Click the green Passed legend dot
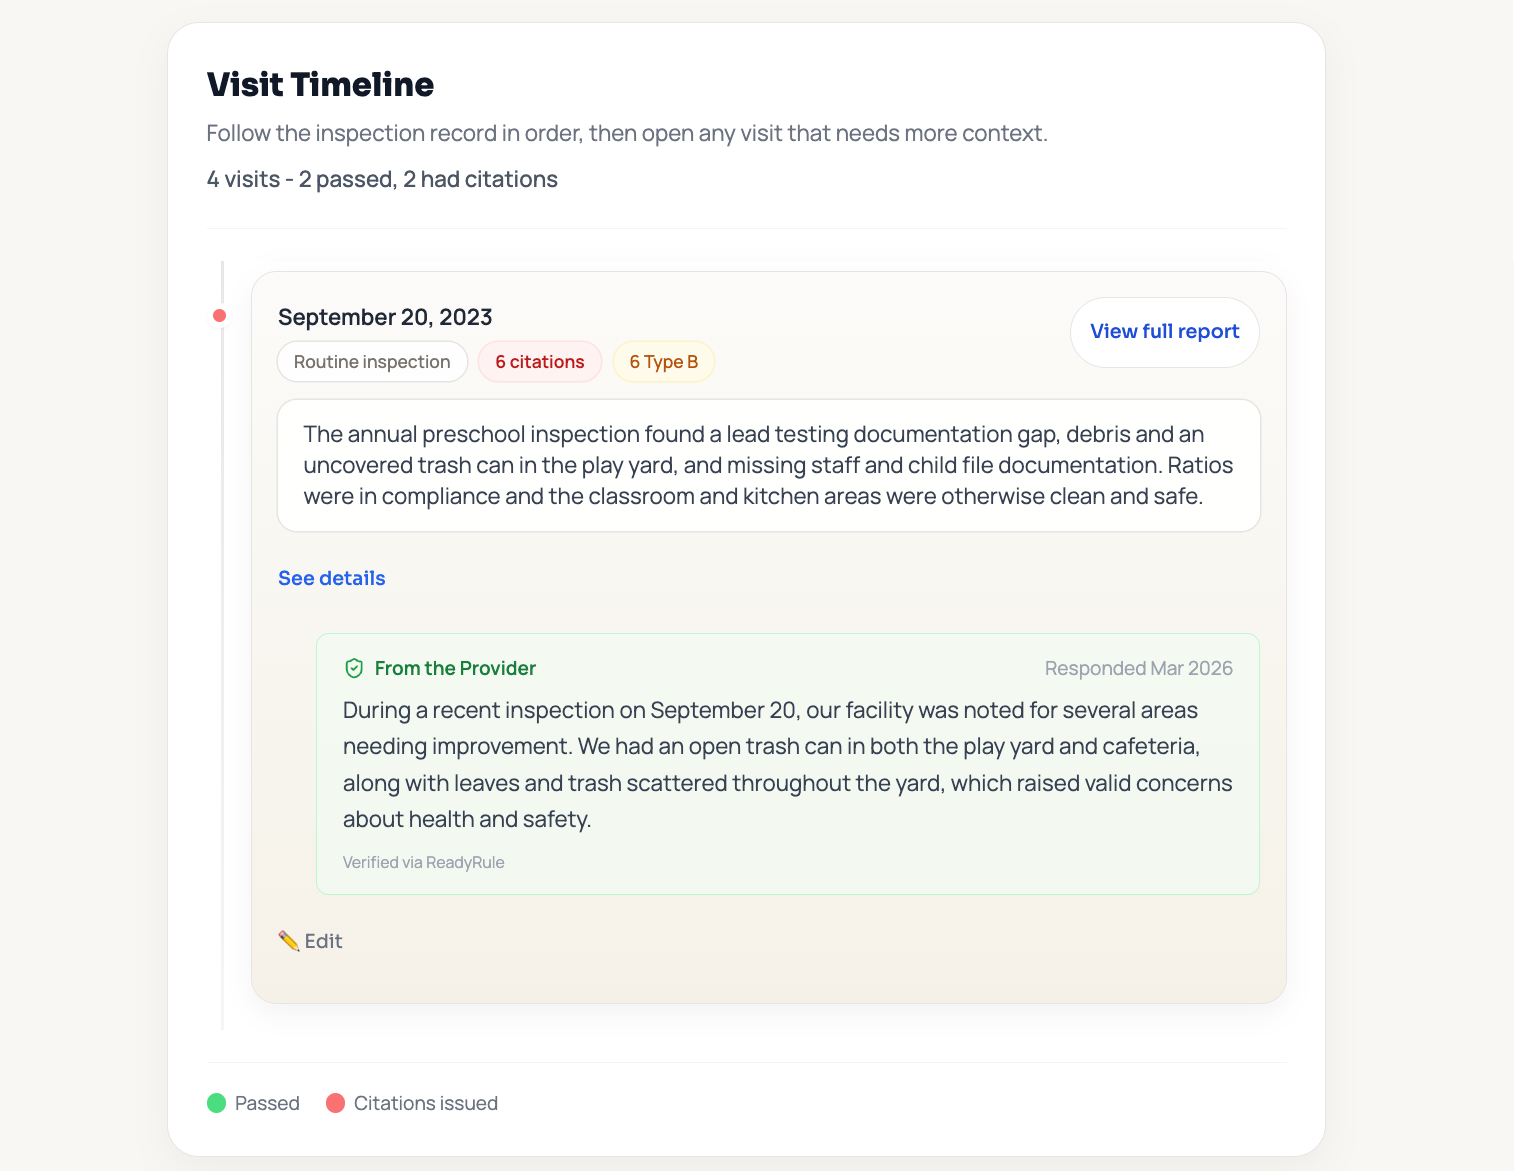Viewport: 1514px width, 1171px height. [216, 1103]
